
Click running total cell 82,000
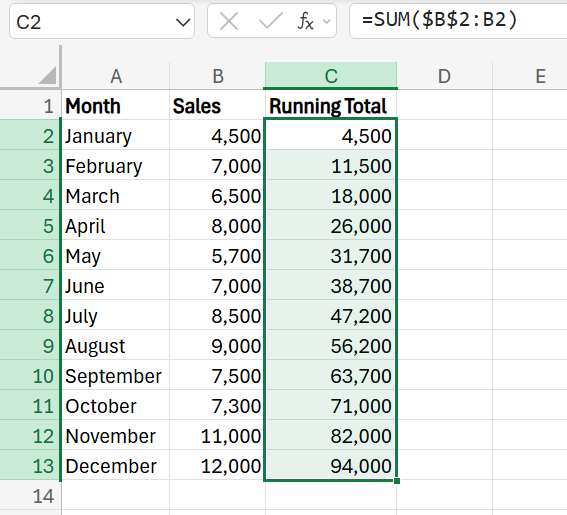click(331, 436)
